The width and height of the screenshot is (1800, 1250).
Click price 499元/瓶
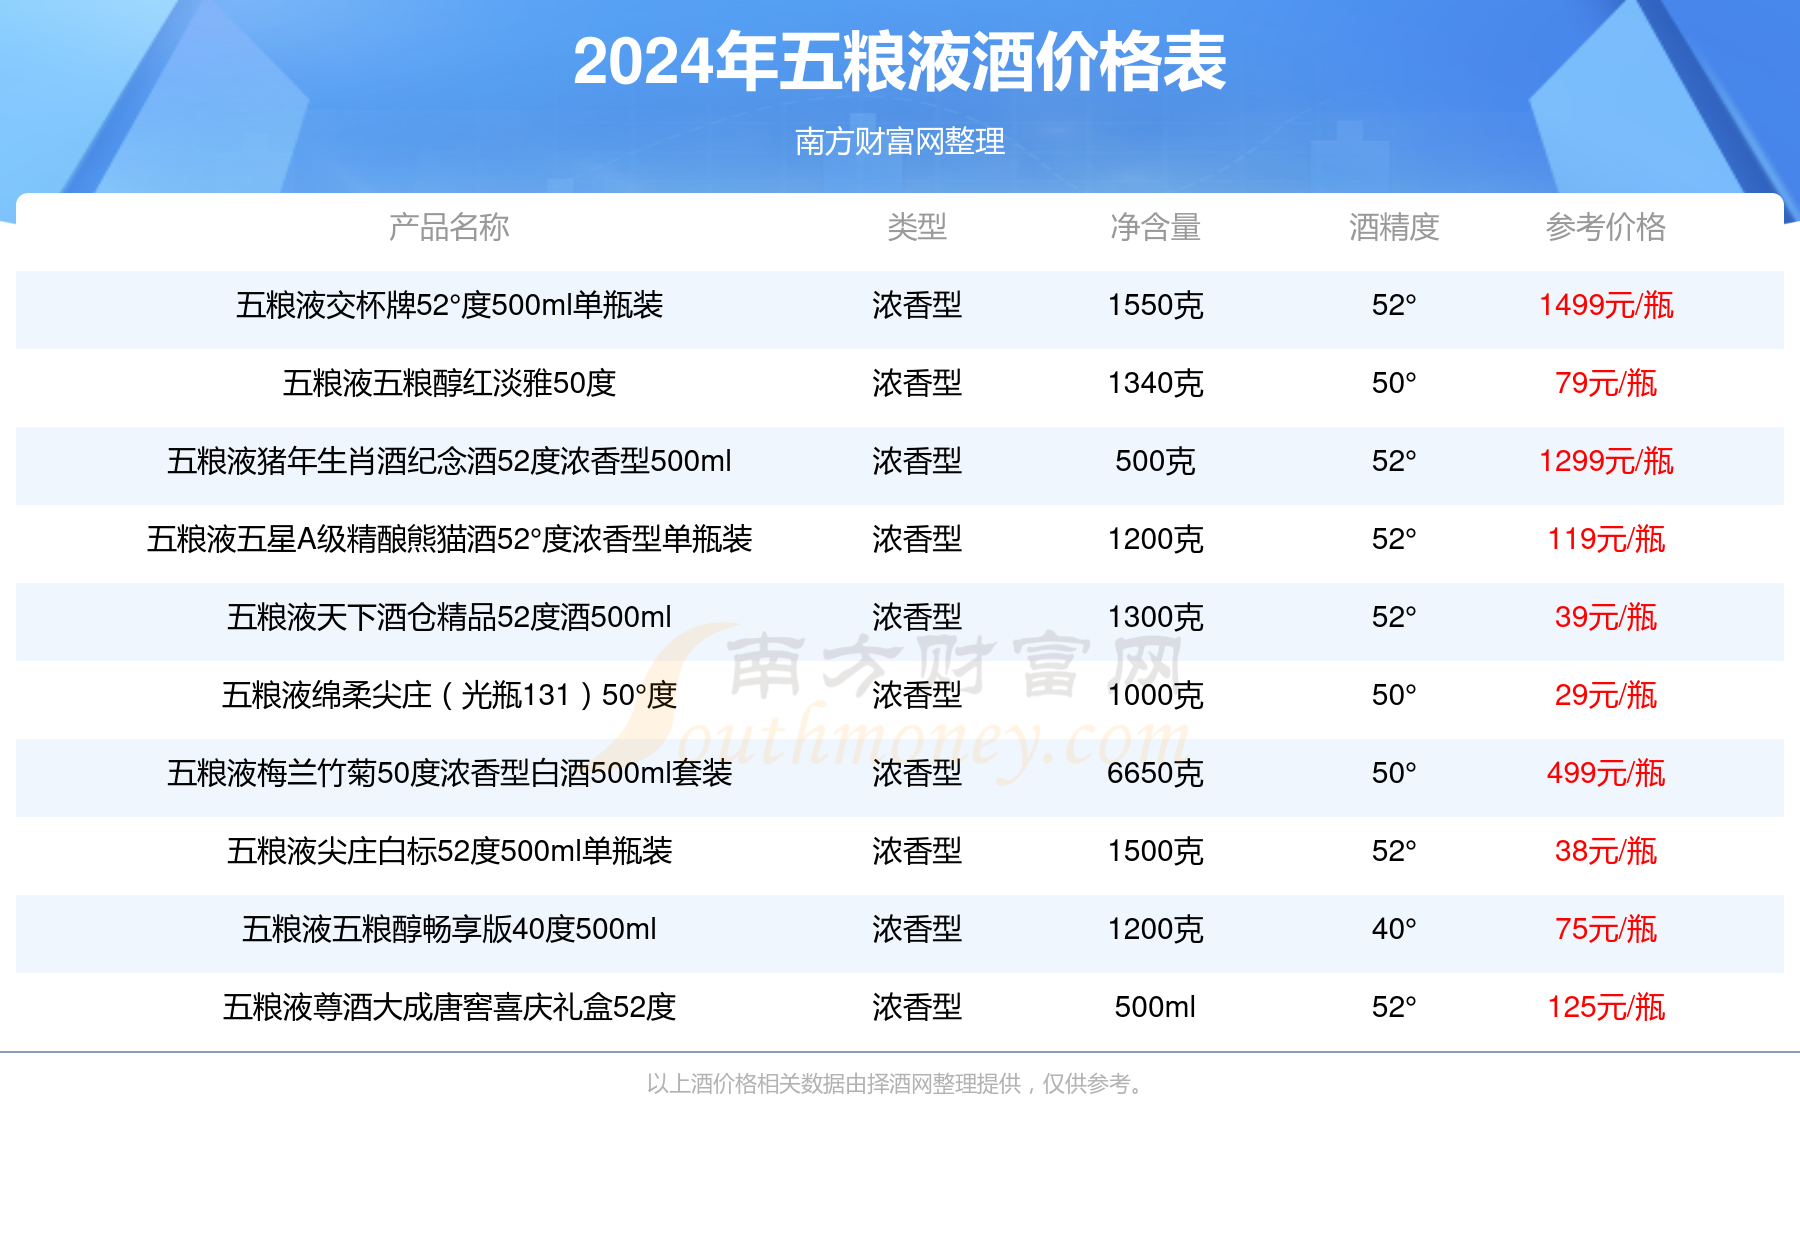pyautogui.click(x=1606, y=773)
